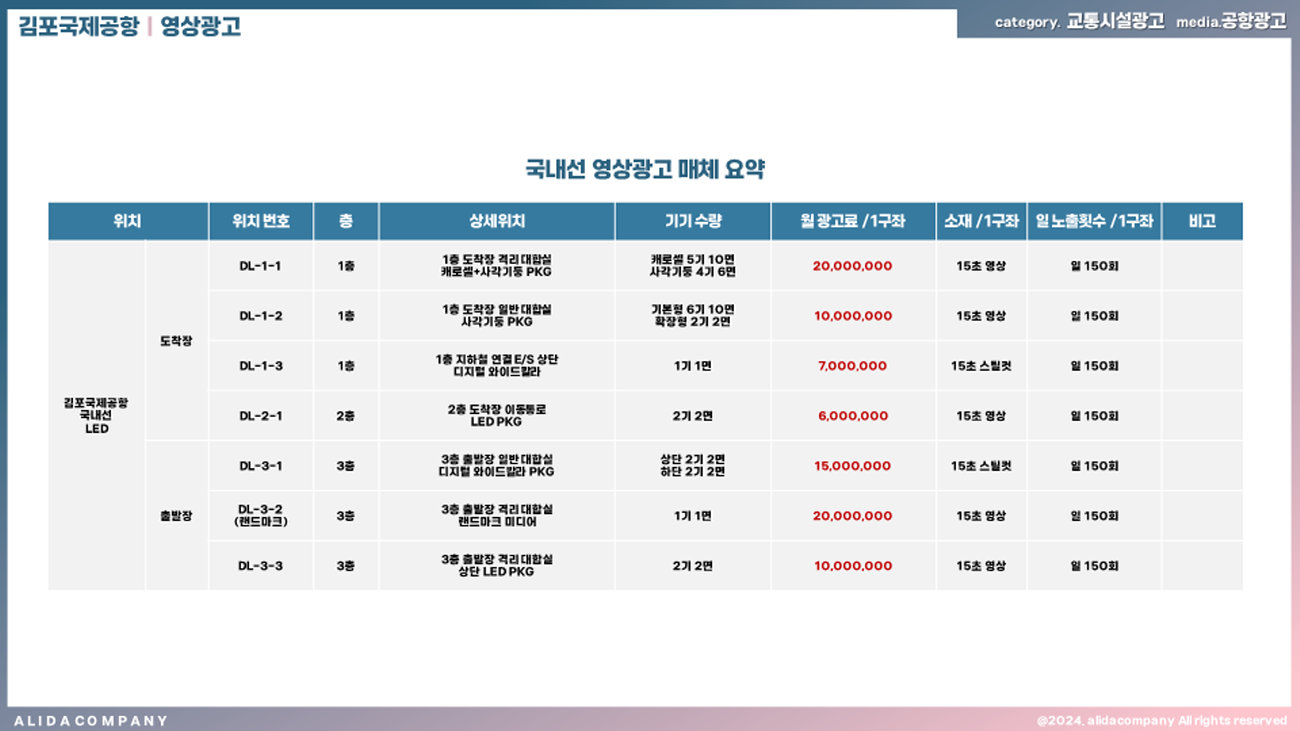Click the DL-1-1 location number cell
The image size is (1300, 731).
point(260,266)
